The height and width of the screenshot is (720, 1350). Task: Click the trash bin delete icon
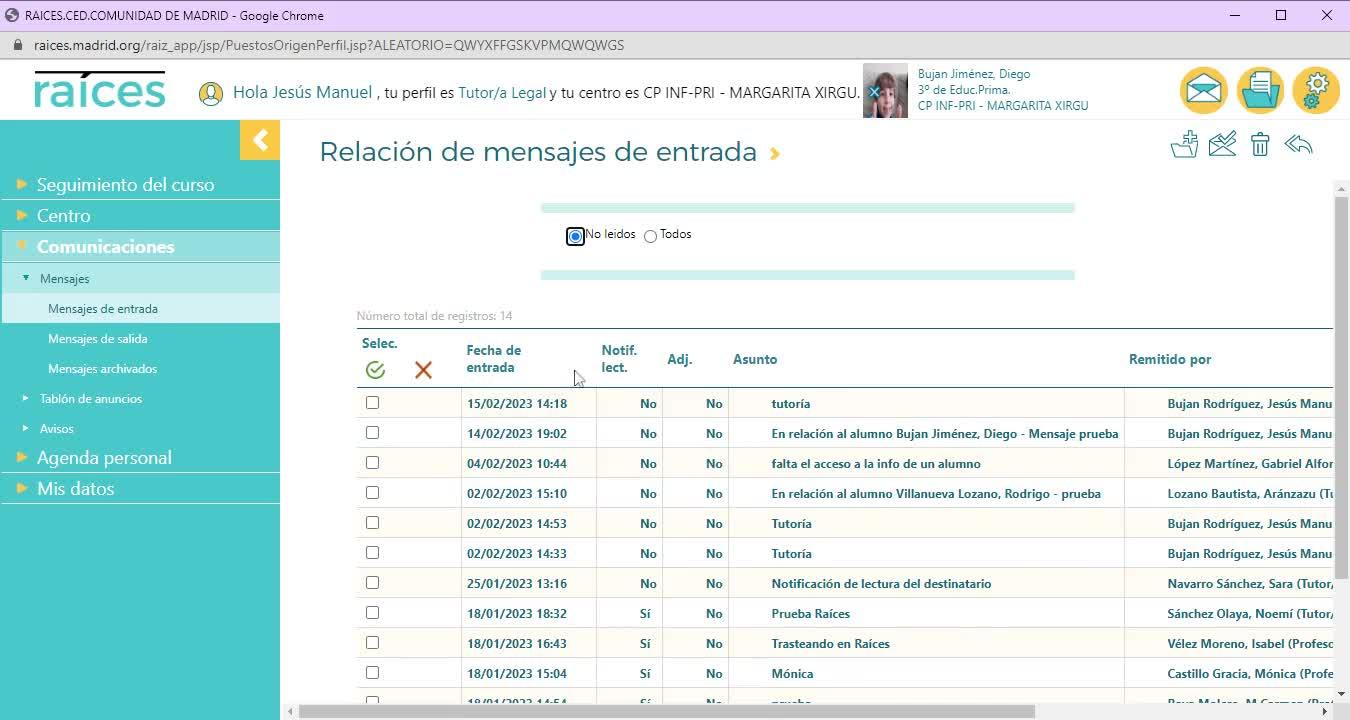coord(1260,145)
